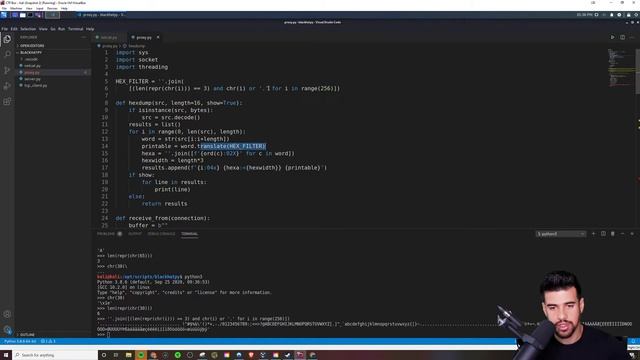
Task: Open the Explorer panel ellipsis menu
Action: (84, 37)
